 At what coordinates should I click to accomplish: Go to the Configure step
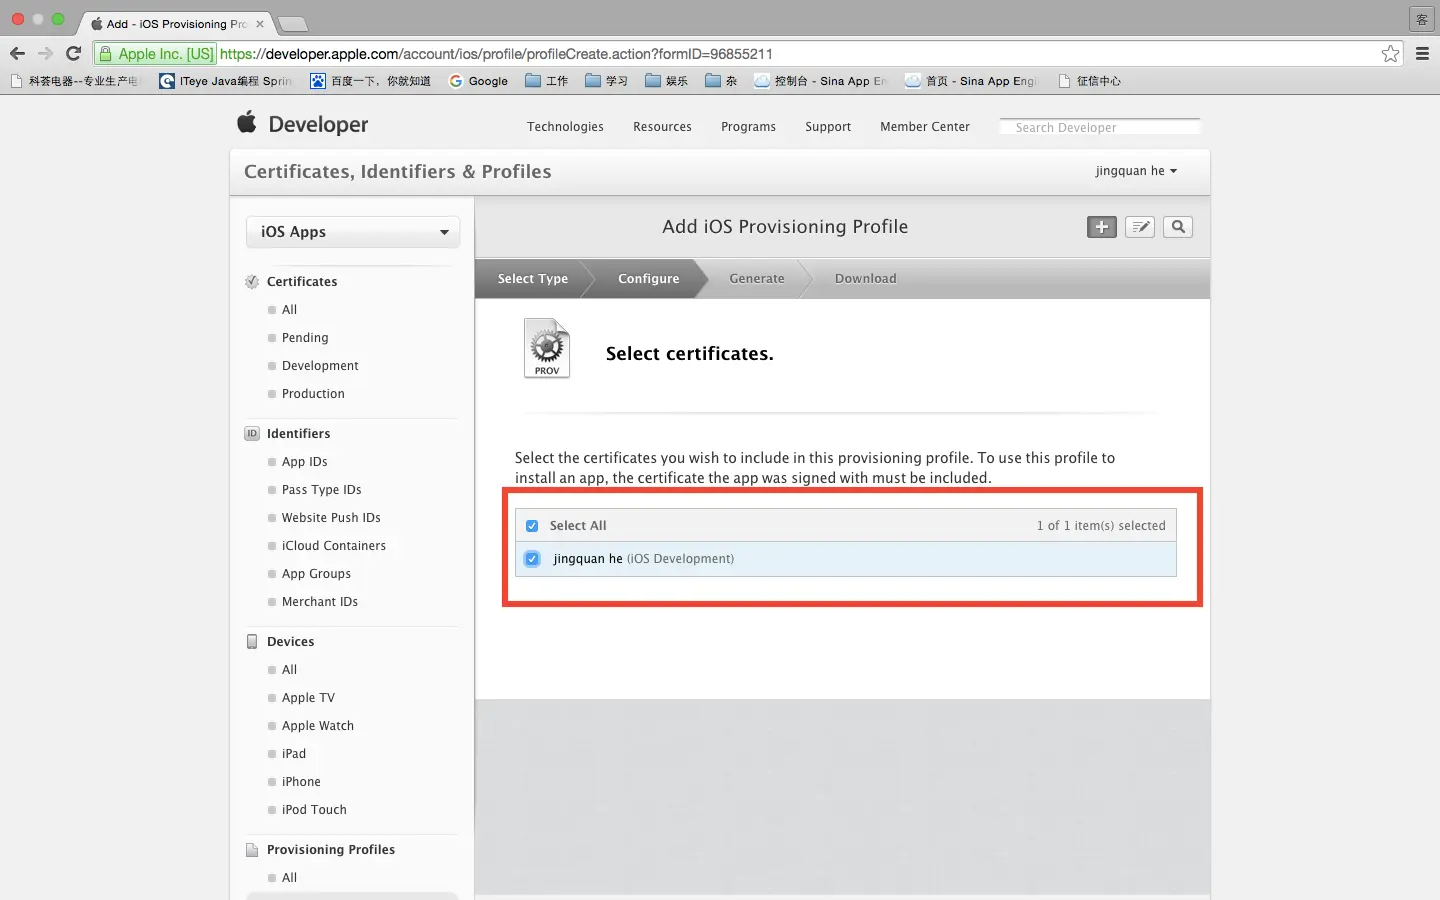click(649, 279)
